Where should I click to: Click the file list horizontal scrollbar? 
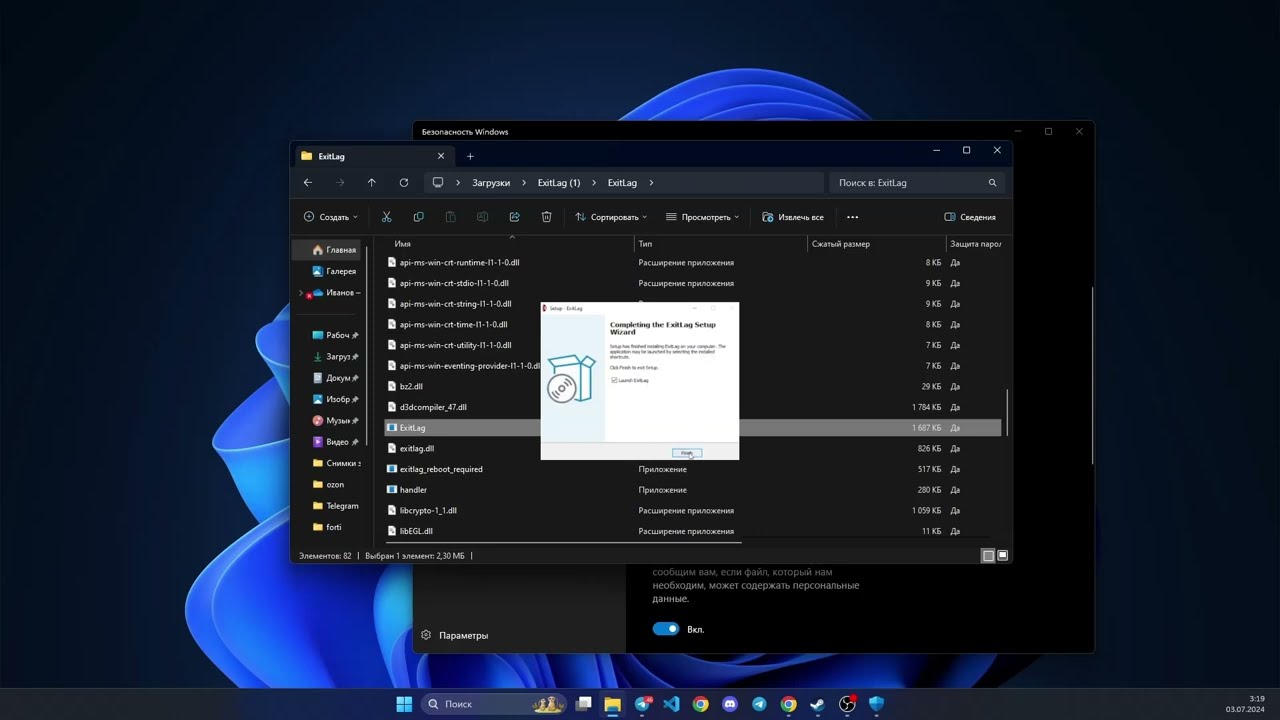[565, 543]
